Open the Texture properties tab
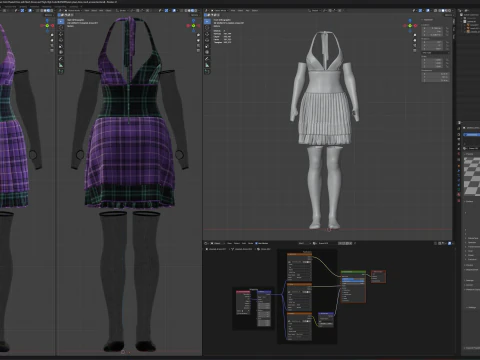480x360 pixels. click(459, 200)
